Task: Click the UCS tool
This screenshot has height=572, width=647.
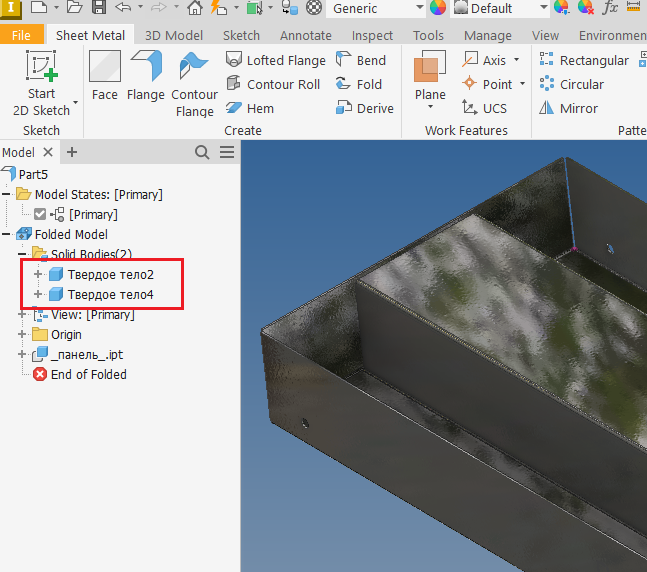Action: click(x=484, y=108)
